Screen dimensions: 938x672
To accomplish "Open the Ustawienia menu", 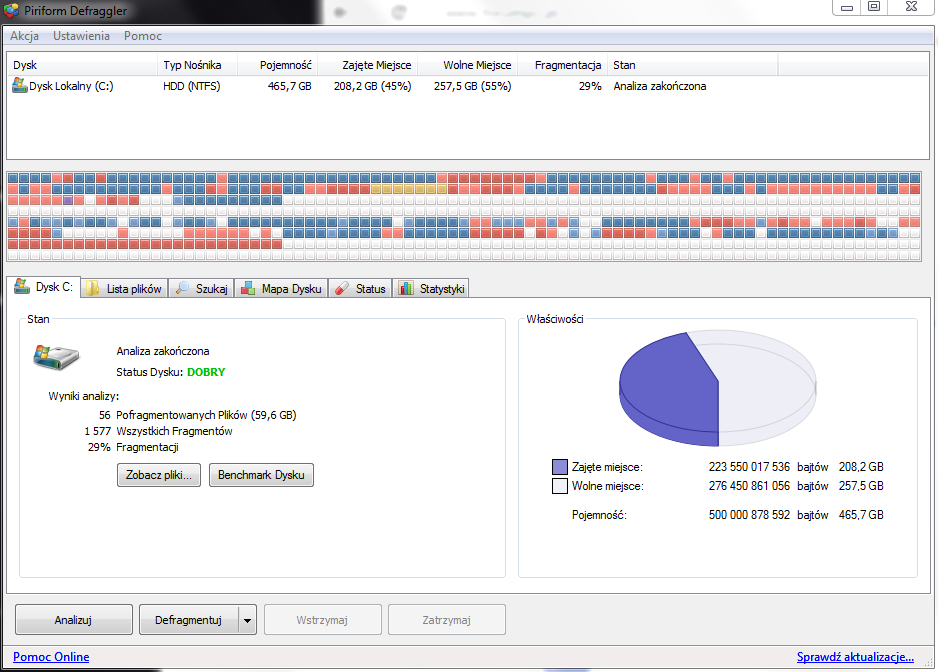I will tap(81, 36).
